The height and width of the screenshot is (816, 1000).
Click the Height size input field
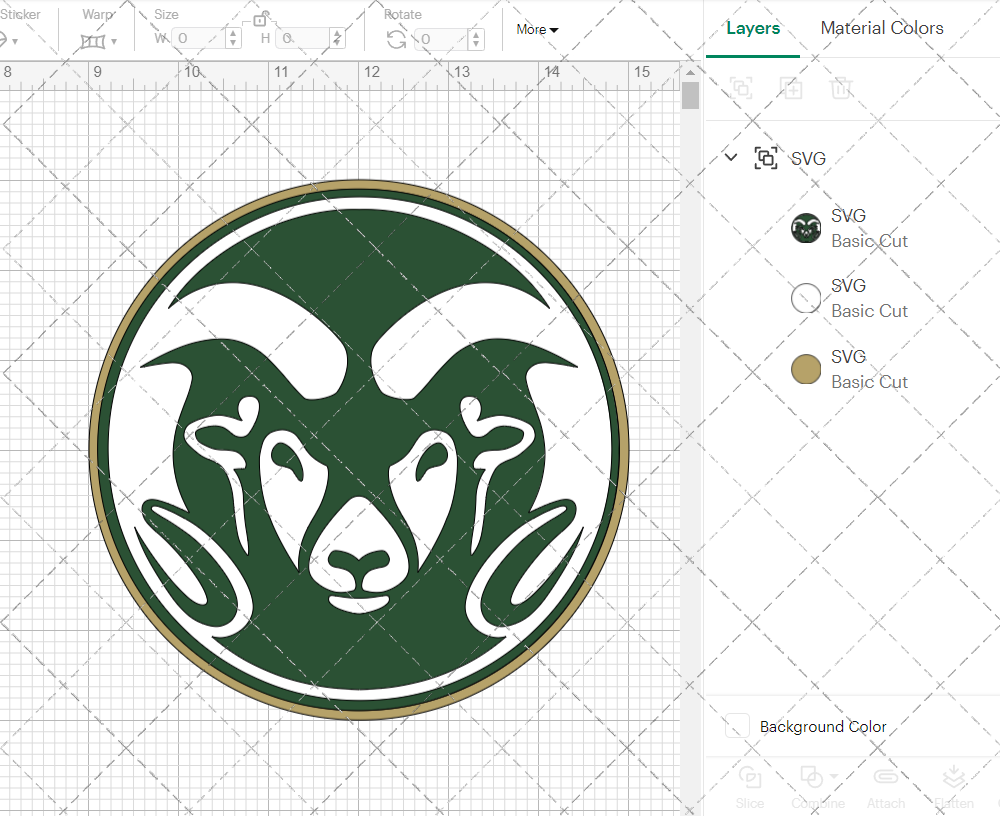coord(304,39)
